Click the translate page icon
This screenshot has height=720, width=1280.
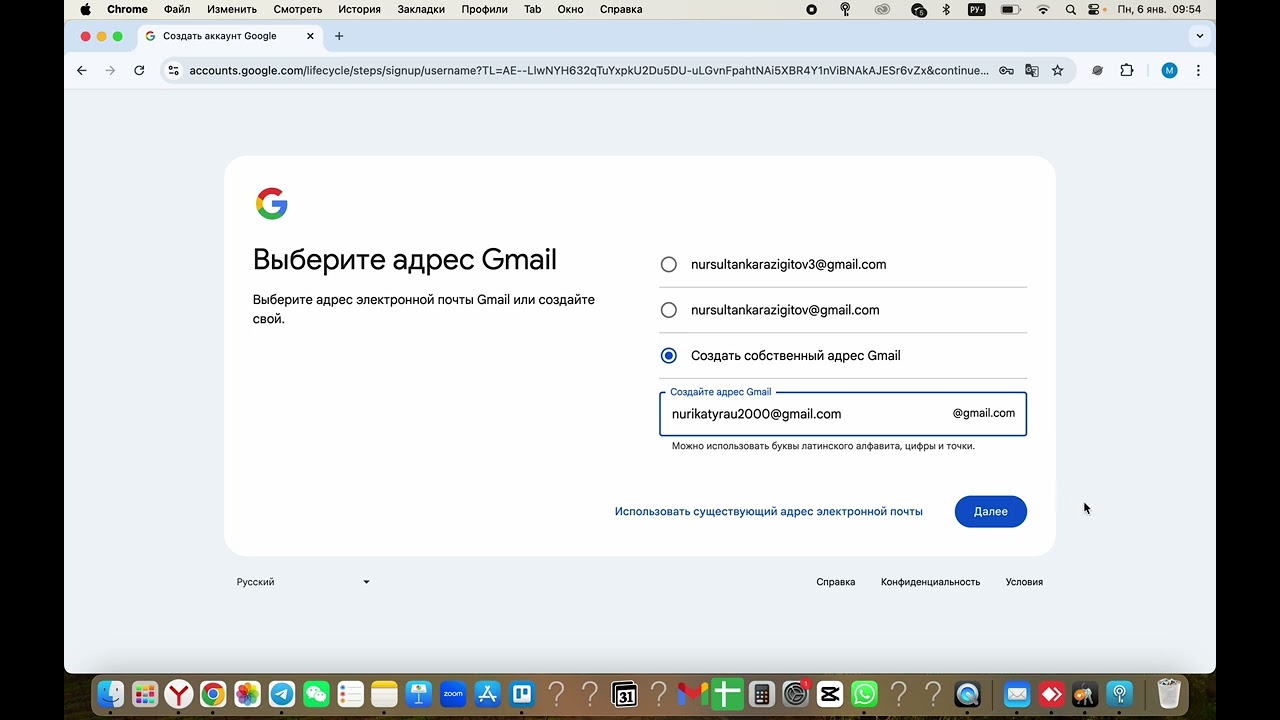click(x=1032, y=71)
